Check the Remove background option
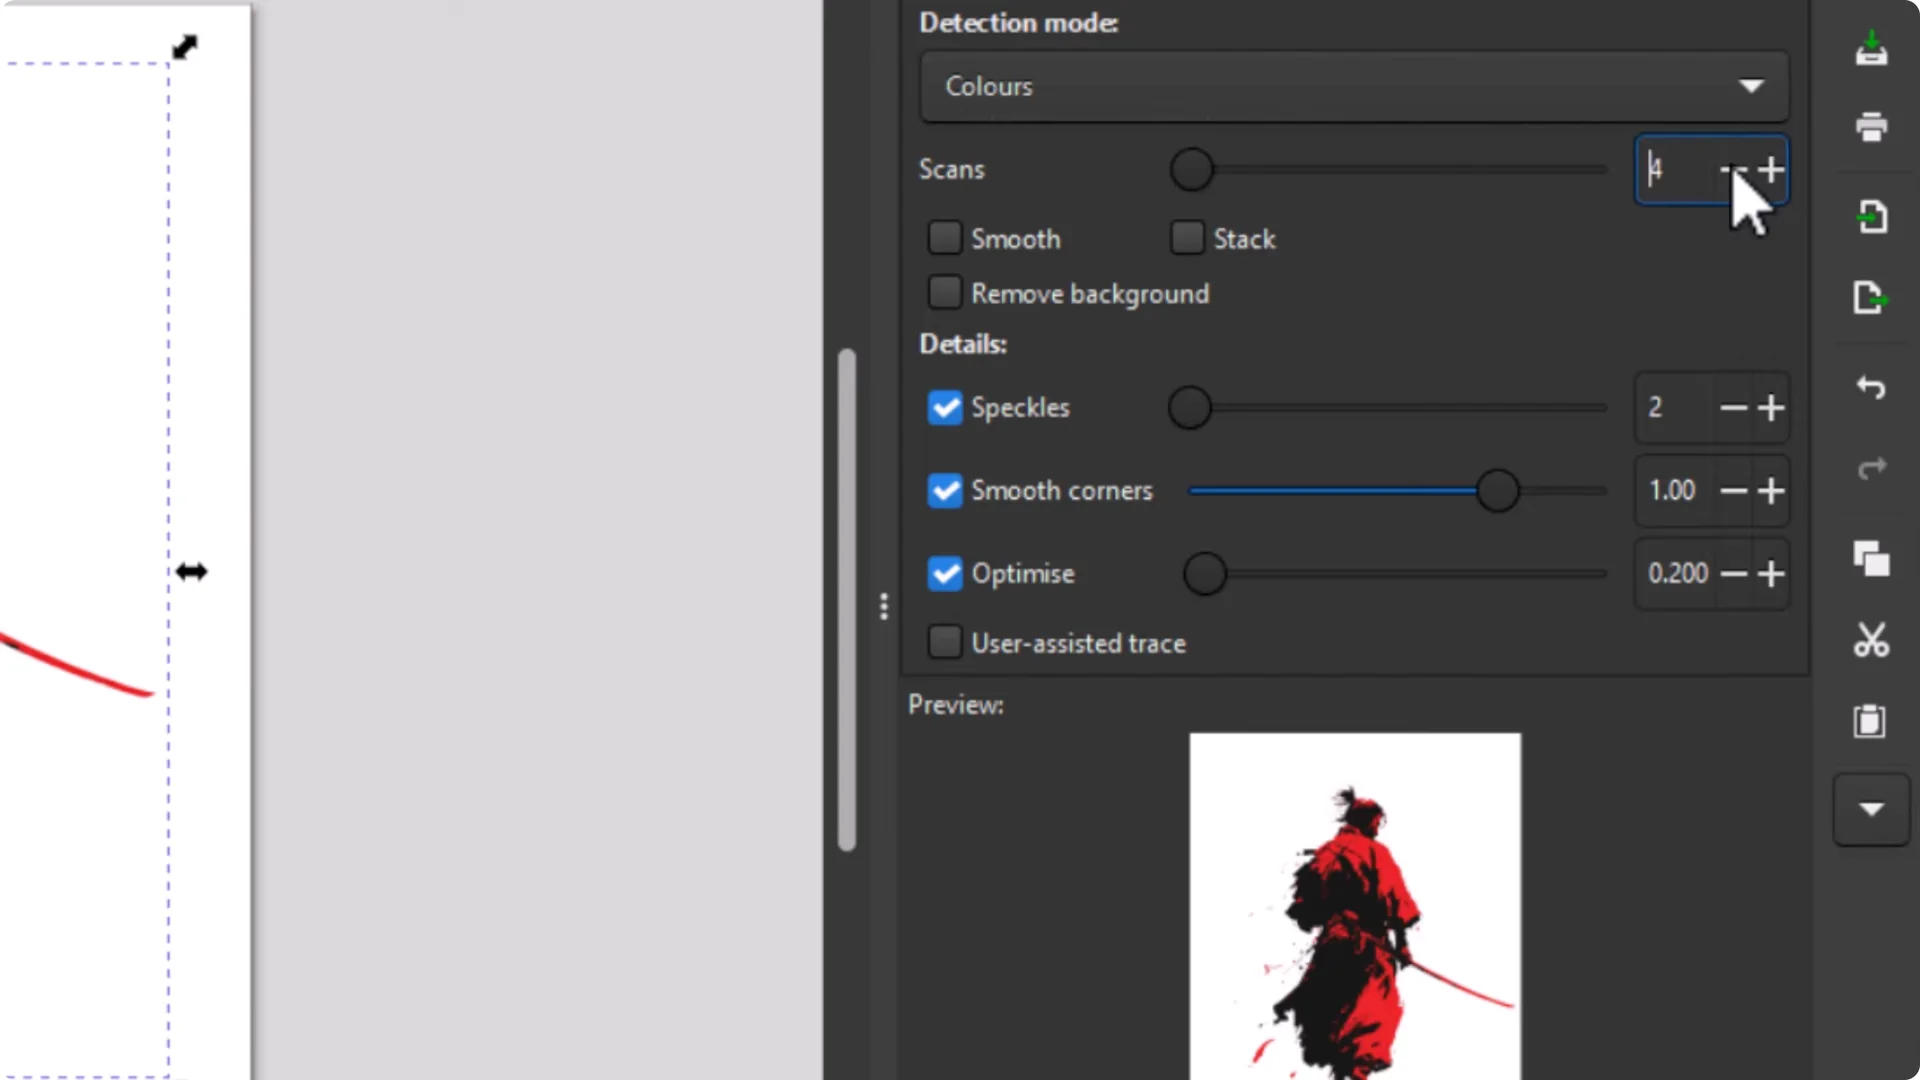Image resolution: width=1920 pixels, height=1080 pixels. pos(944,292)
